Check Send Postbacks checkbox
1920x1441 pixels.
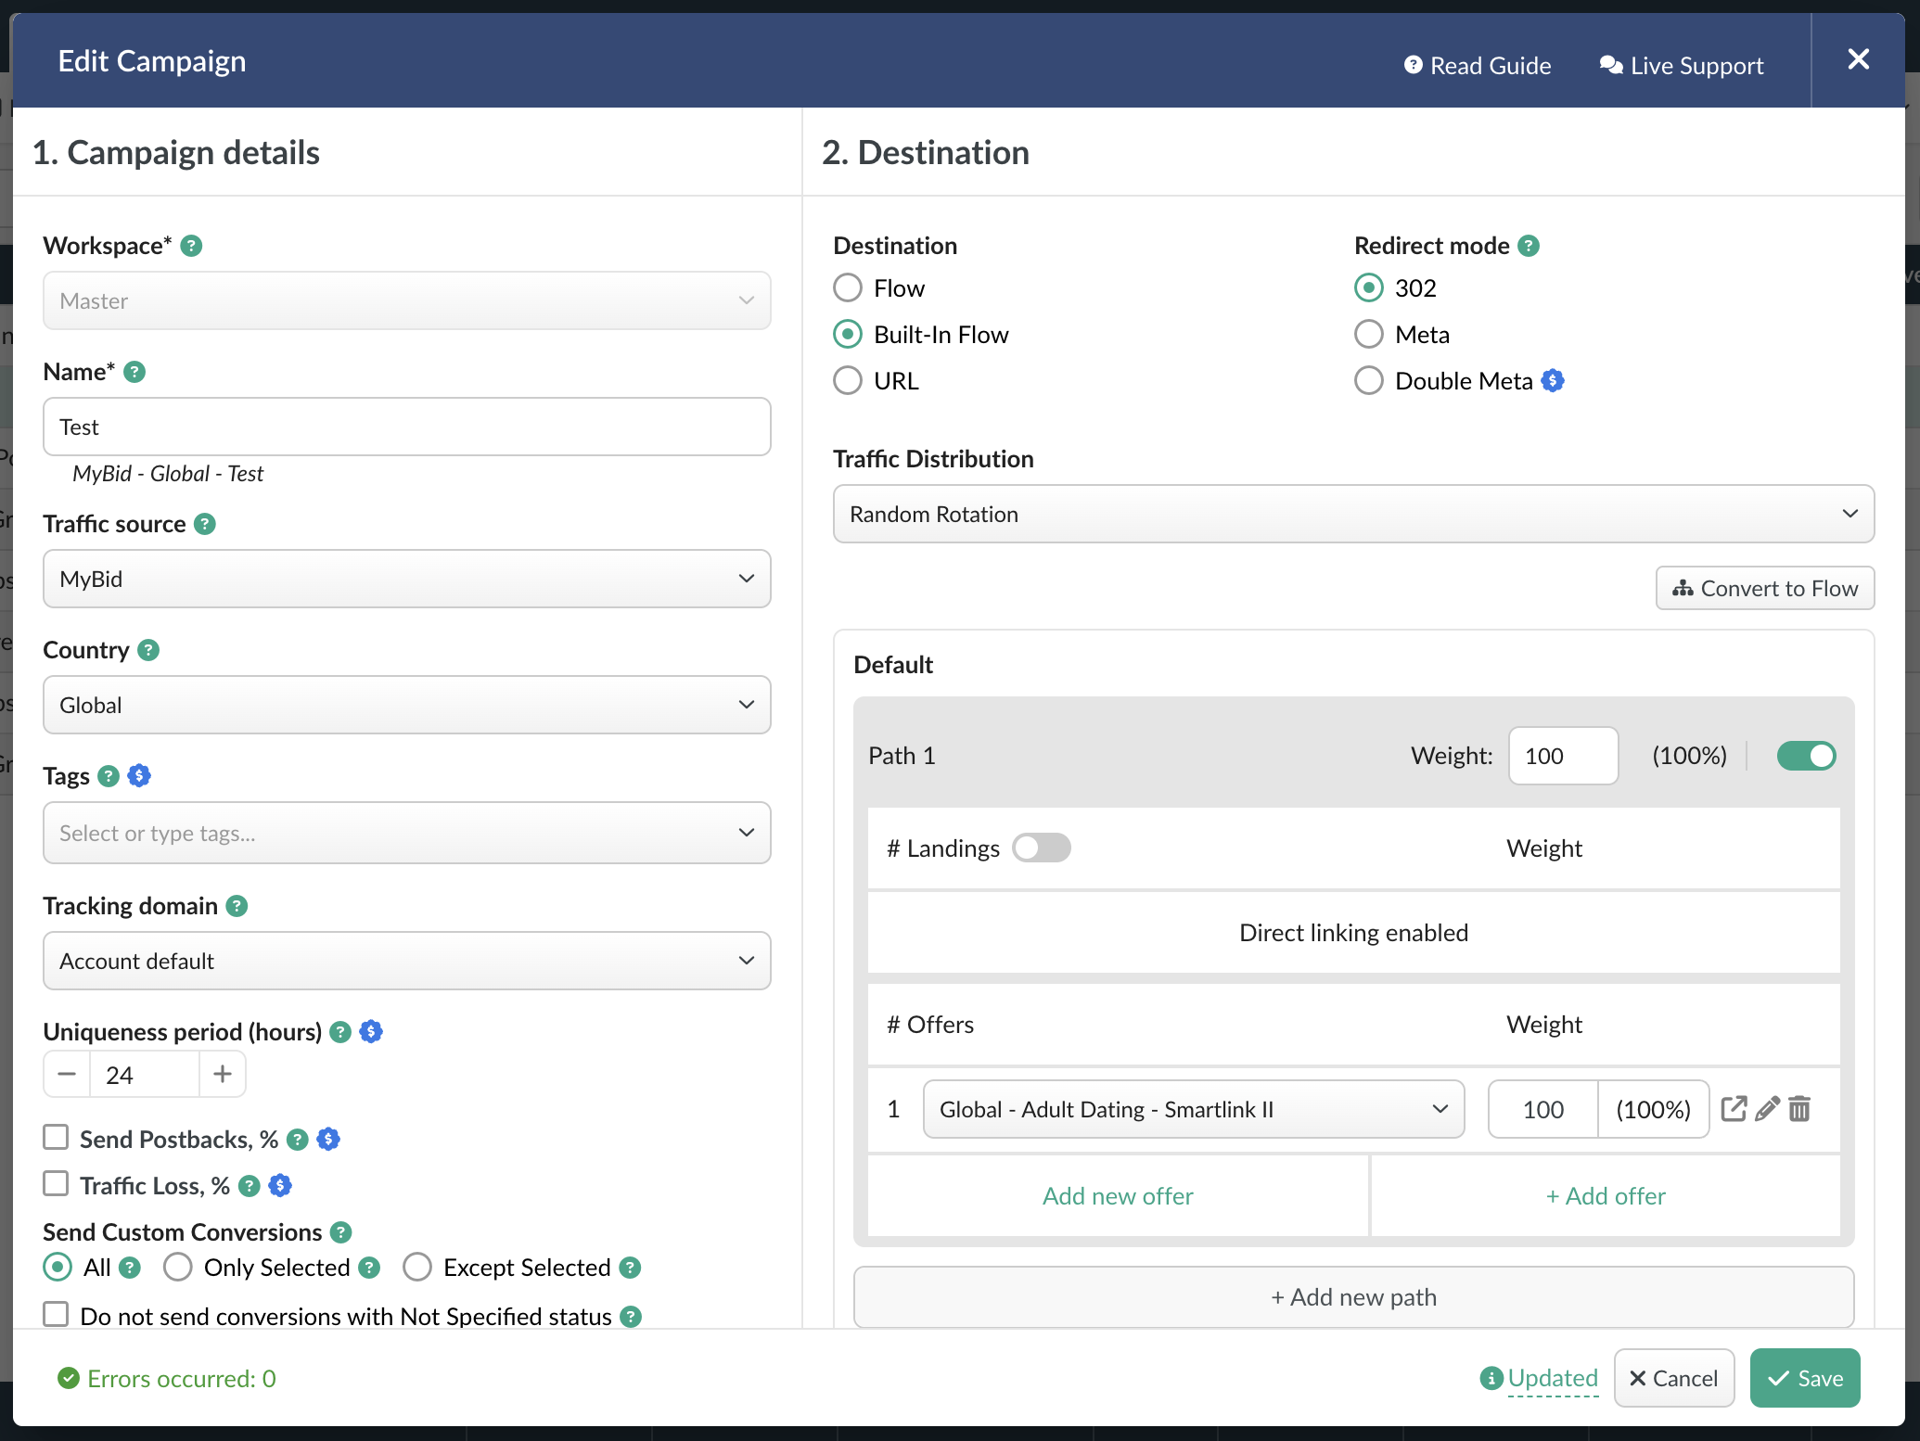coord(56,1138)
